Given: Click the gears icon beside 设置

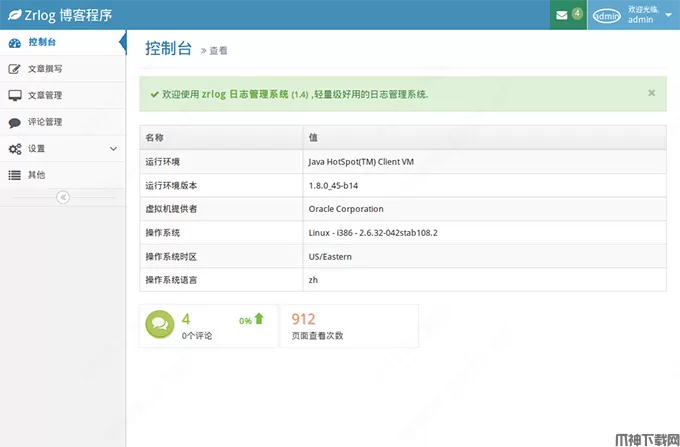Looking at the screenshot, I should tap(15, 149).
